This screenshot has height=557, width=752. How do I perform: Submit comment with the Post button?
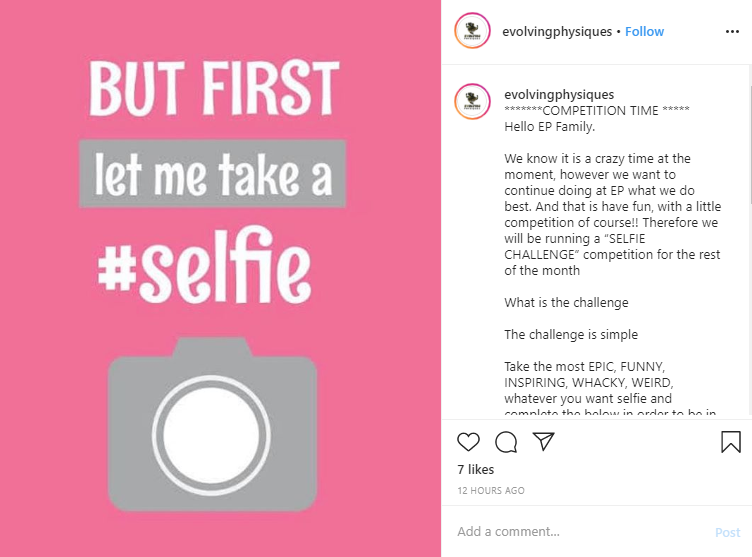[728, 533]
